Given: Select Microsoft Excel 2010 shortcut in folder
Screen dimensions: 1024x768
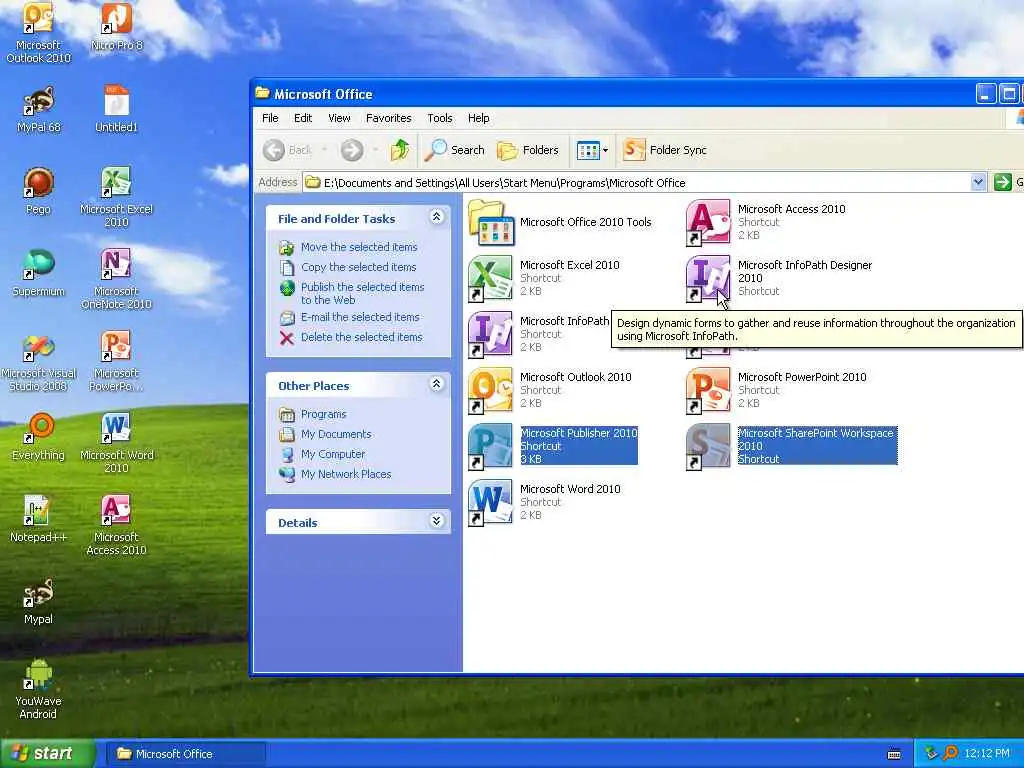Looking at the screenshot, I should coord(543,279).
